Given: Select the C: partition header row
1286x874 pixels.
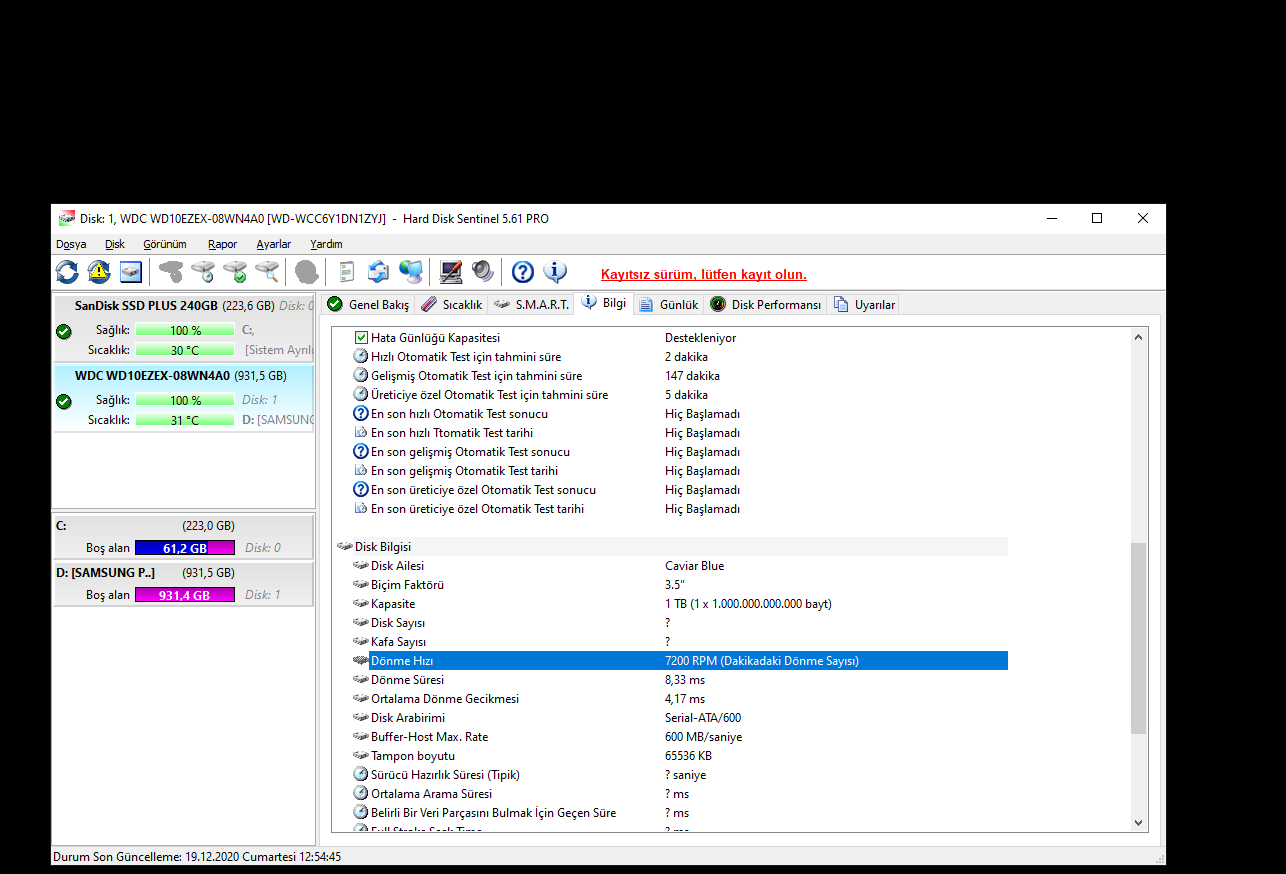Looking at the screenshot, I should (x=183, y=525).
